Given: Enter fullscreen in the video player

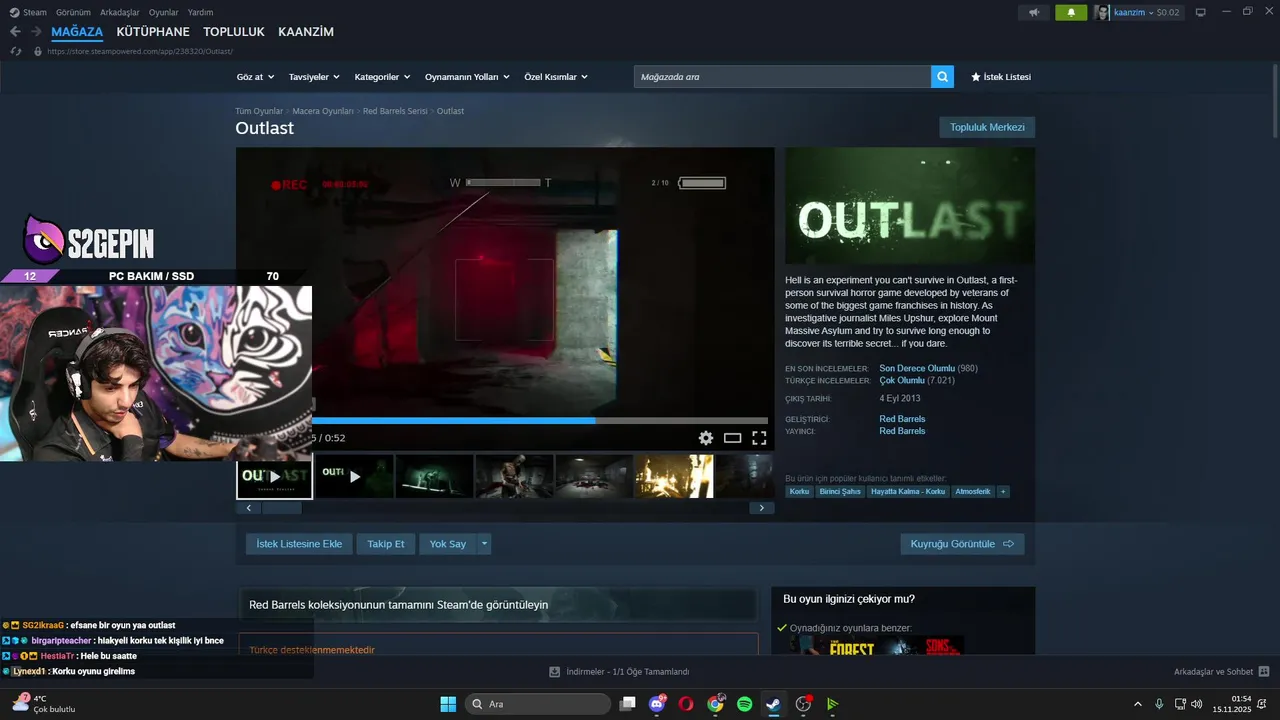Looking at the screenshot, I should click(x=759, y=438).
